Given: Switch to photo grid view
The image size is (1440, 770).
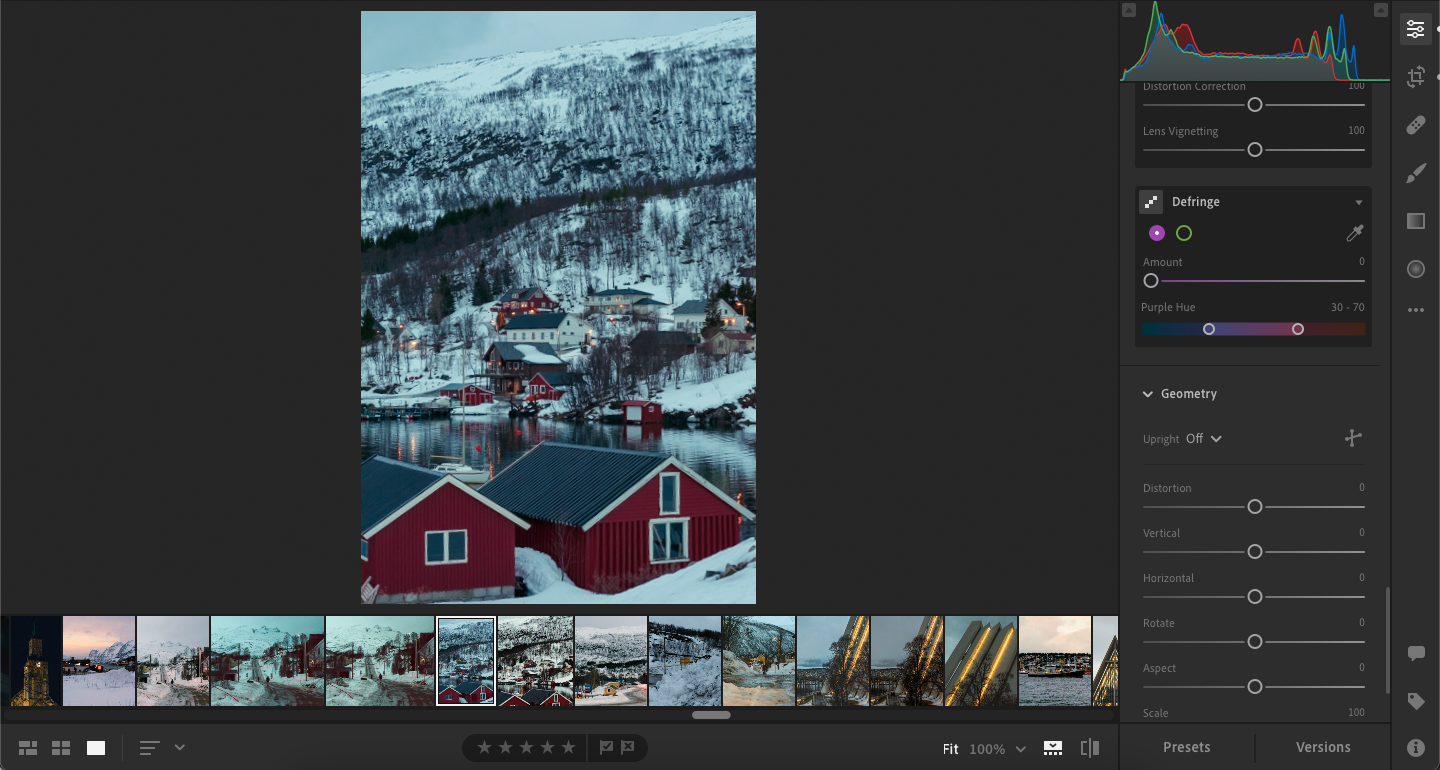Looking at the screenshot, I should [x=28, y=748].
